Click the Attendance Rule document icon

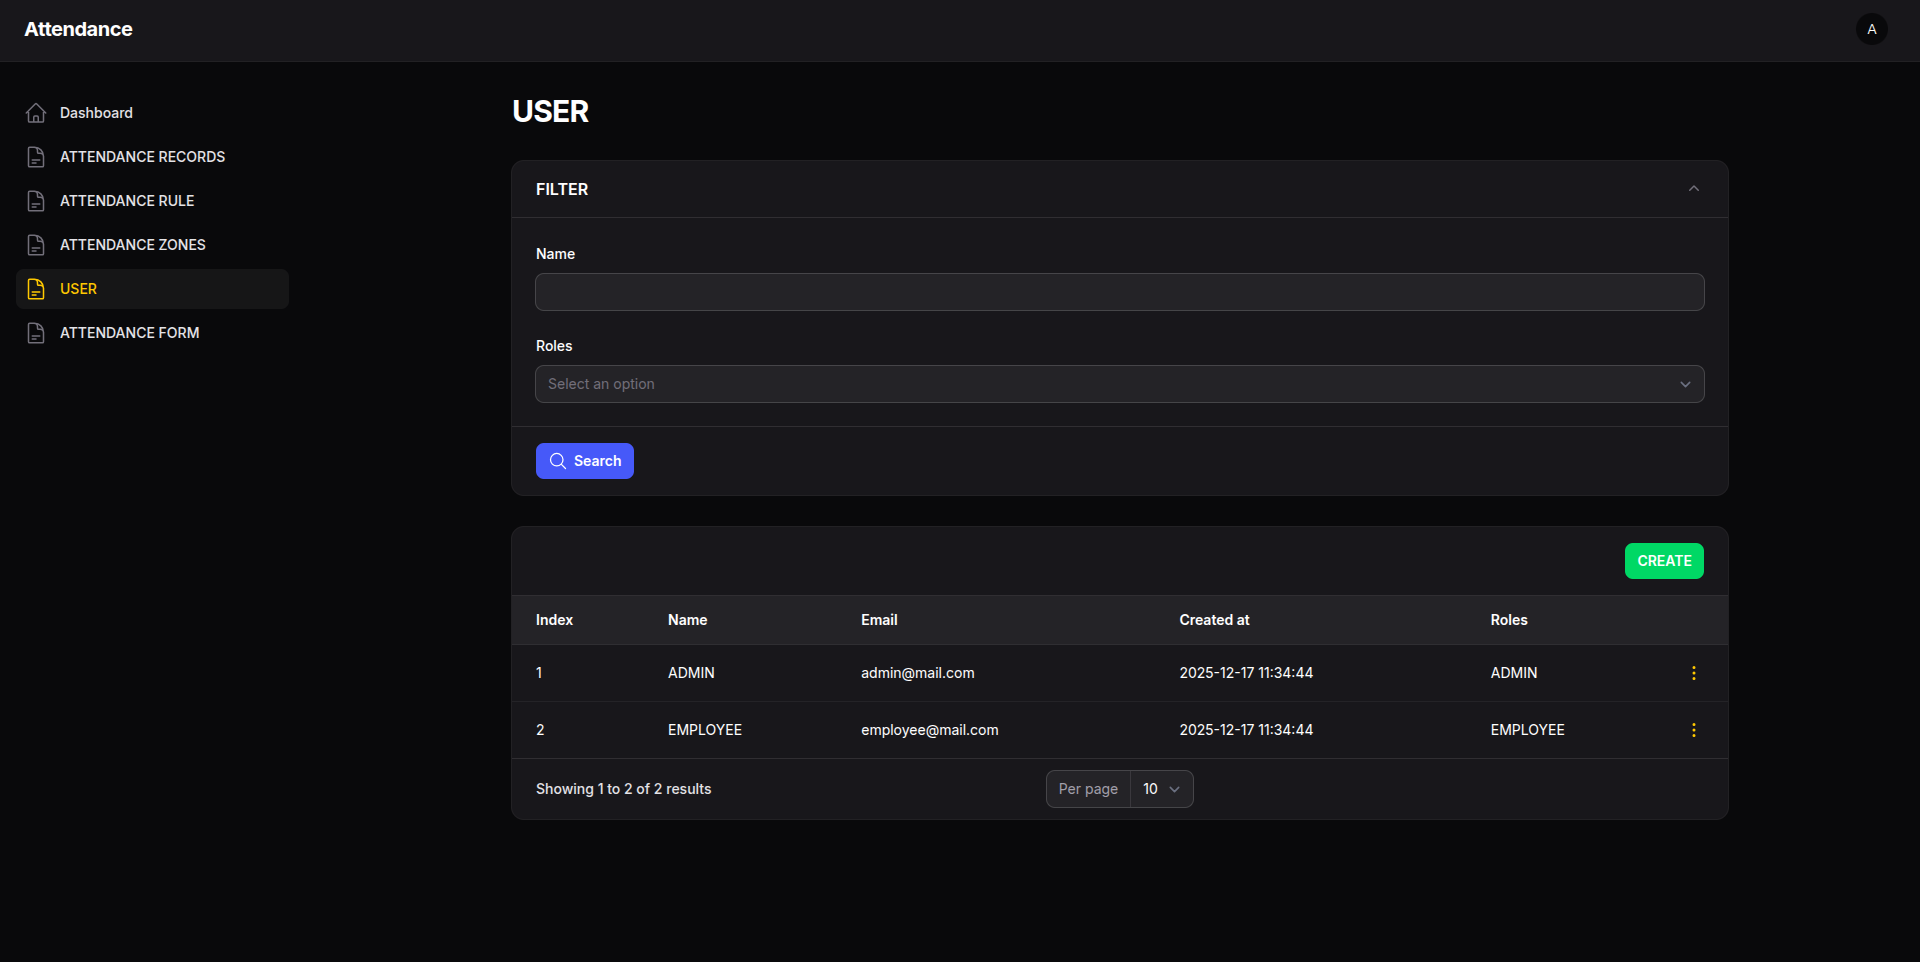(x=36, y=201)
